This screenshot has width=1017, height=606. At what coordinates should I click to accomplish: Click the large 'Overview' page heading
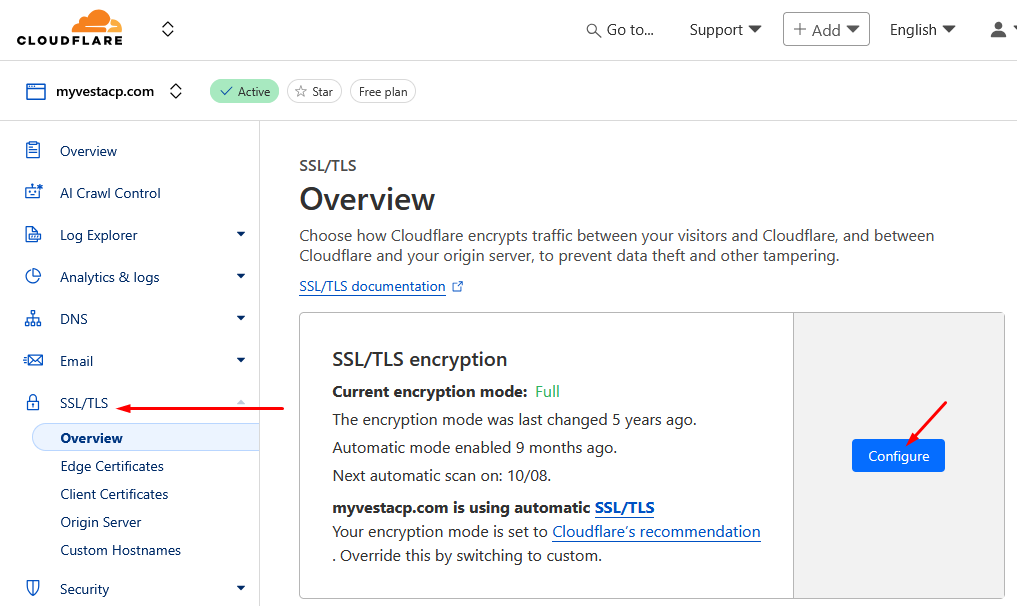(x=367, y=199)
